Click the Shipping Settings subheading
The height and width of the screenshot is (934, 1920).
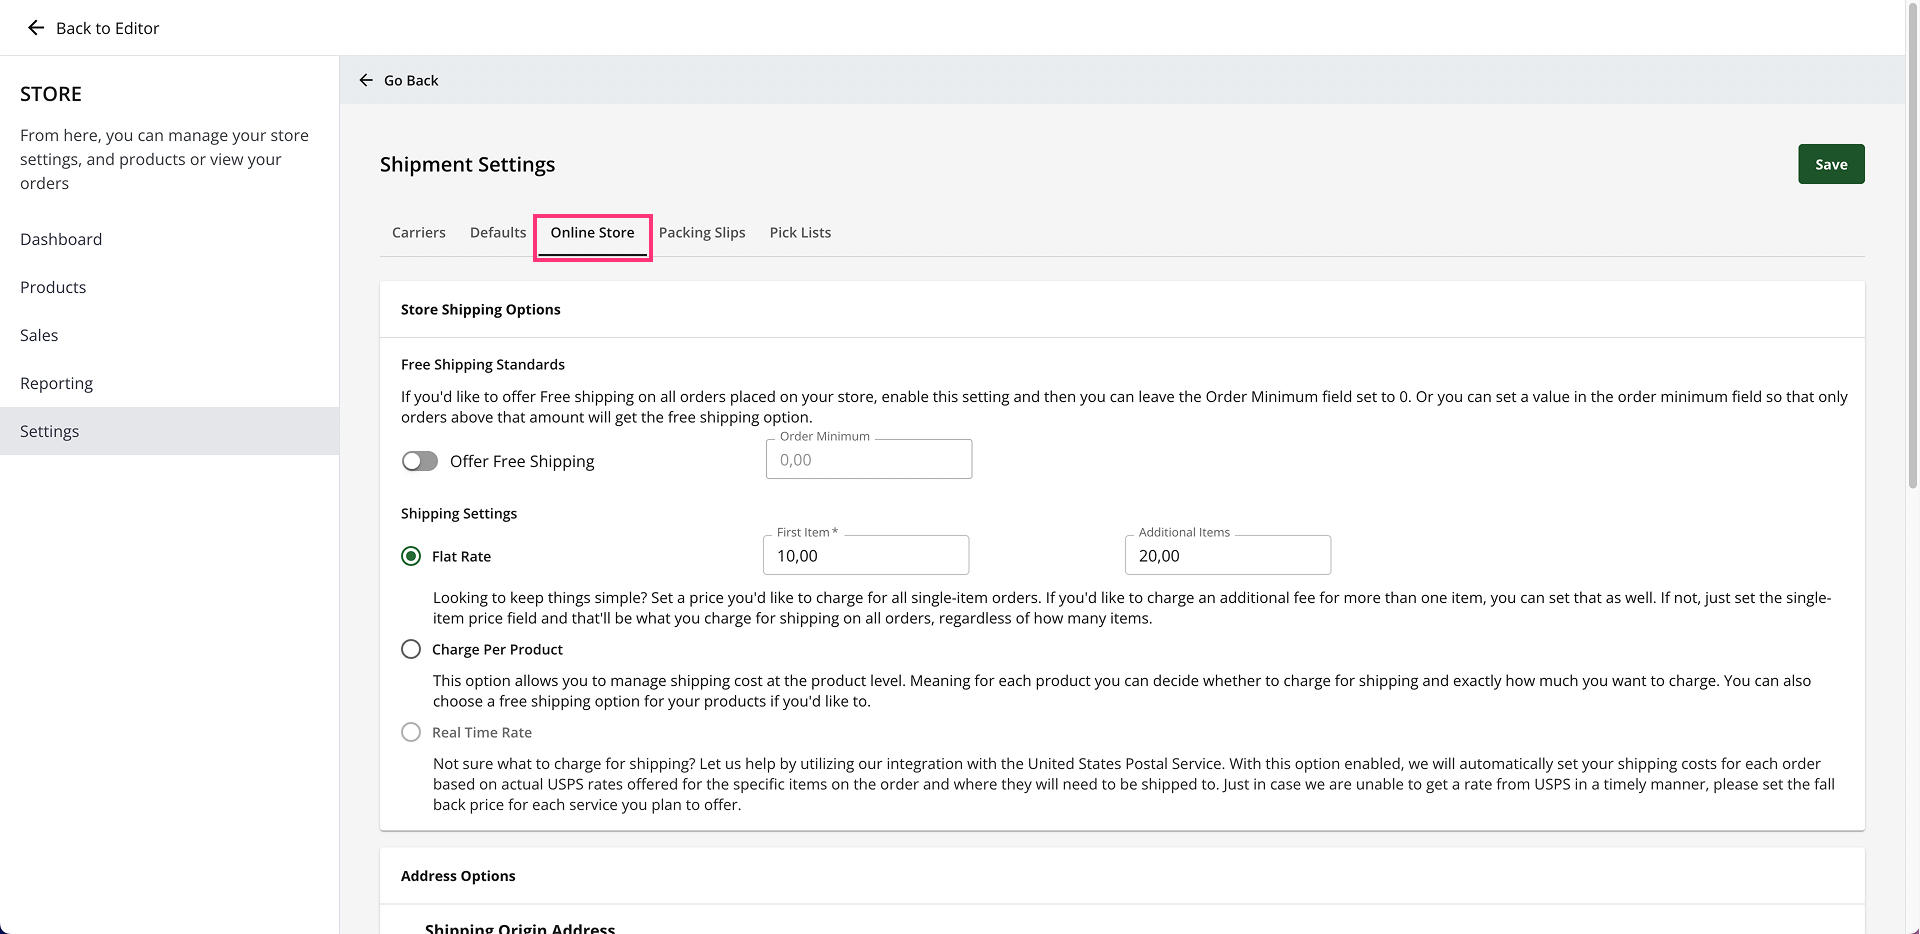coord(459,514)
